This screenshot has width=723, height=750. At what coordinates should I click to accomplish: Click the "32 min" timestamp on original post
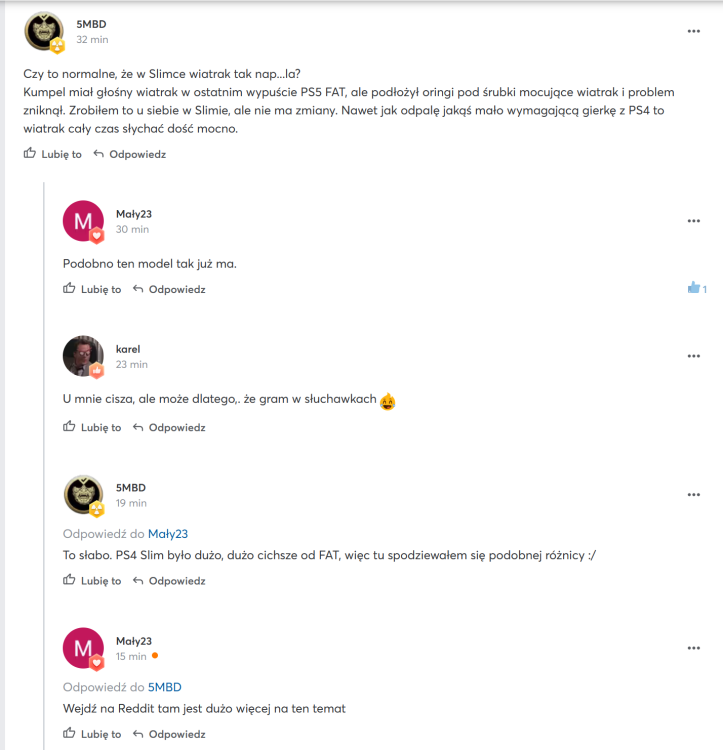pos(92,40)
